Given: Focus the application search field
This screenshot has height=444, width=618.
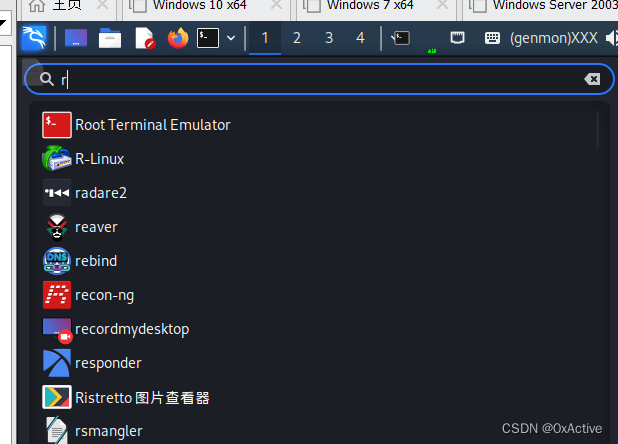Looking at the screenshot, I should coord(319,79).
